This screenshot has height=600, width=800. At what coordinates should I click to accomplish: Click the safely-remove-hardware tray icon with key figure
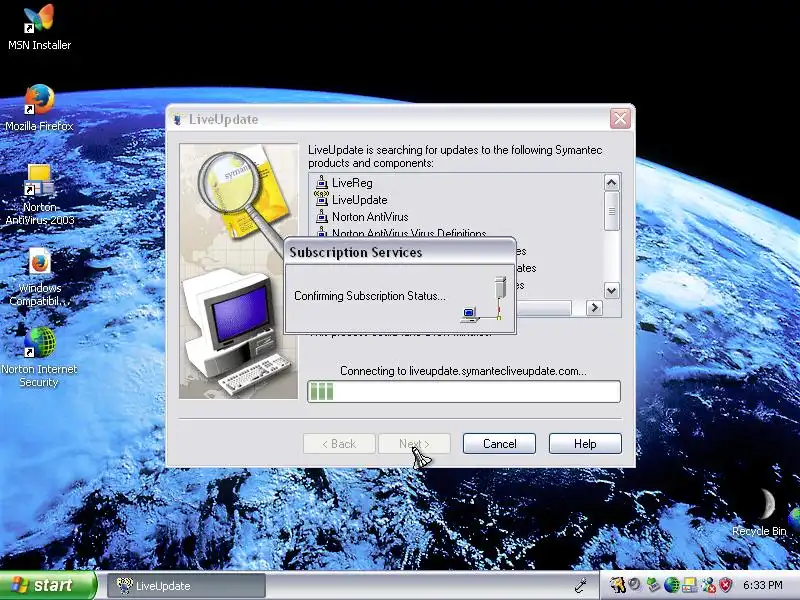point(617,585)
